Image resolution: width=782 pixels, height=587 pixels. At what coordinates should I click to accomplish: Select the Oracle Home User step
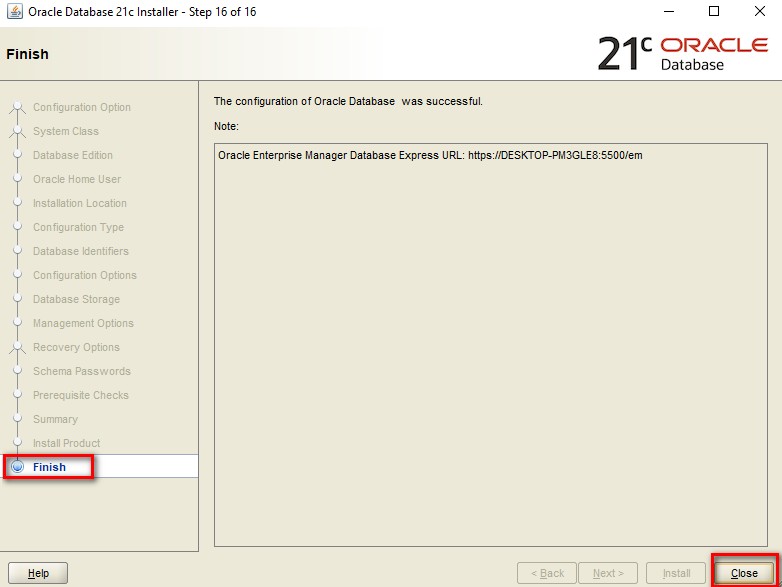click(x=77, y=179)
